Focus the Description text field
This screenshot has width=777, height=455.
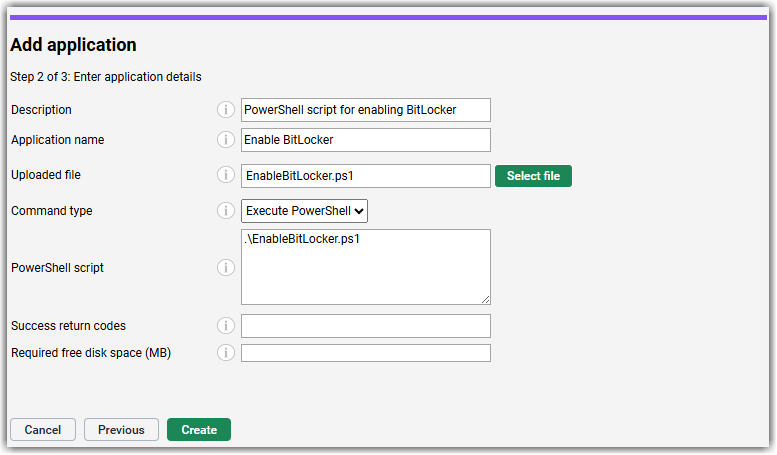(366, 110)
